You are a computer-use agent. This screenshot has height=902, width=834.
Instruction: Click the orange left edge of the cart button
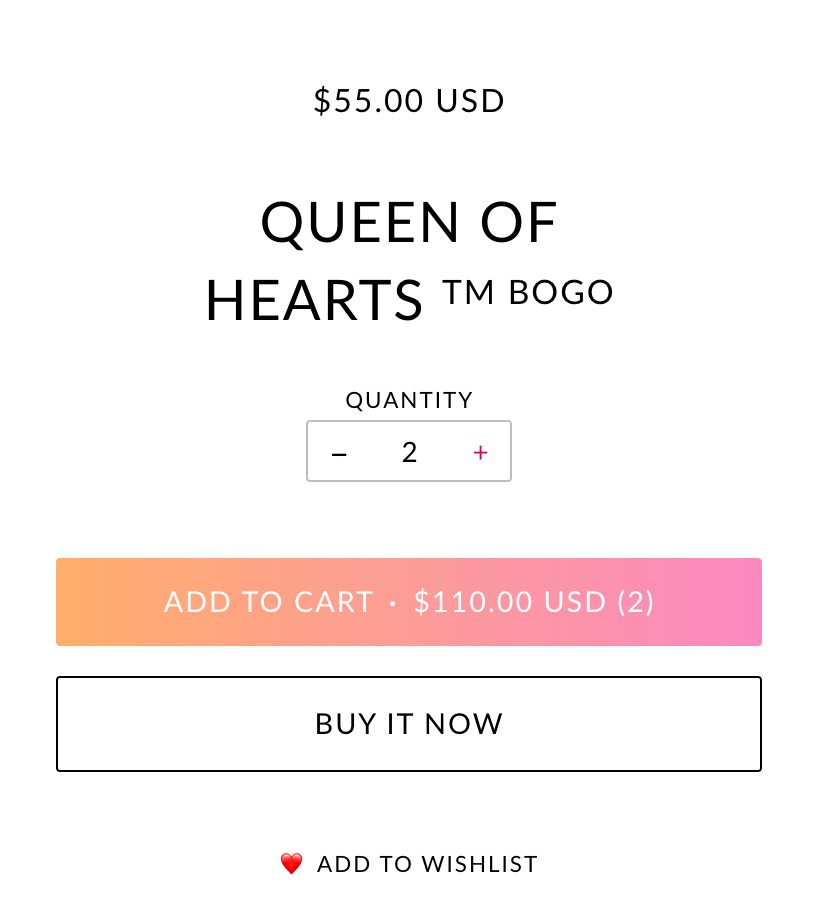pyautogui.click(x=74, y=602)
